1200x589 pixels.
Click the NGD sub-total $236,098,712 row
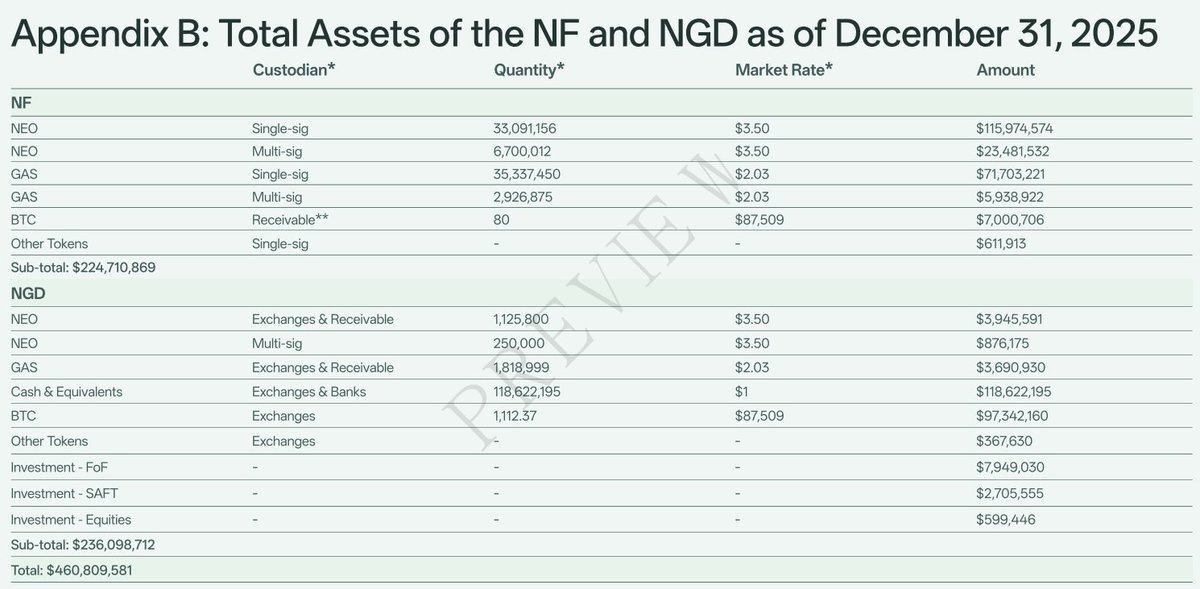pyautogui.click(x=83, y=545)
